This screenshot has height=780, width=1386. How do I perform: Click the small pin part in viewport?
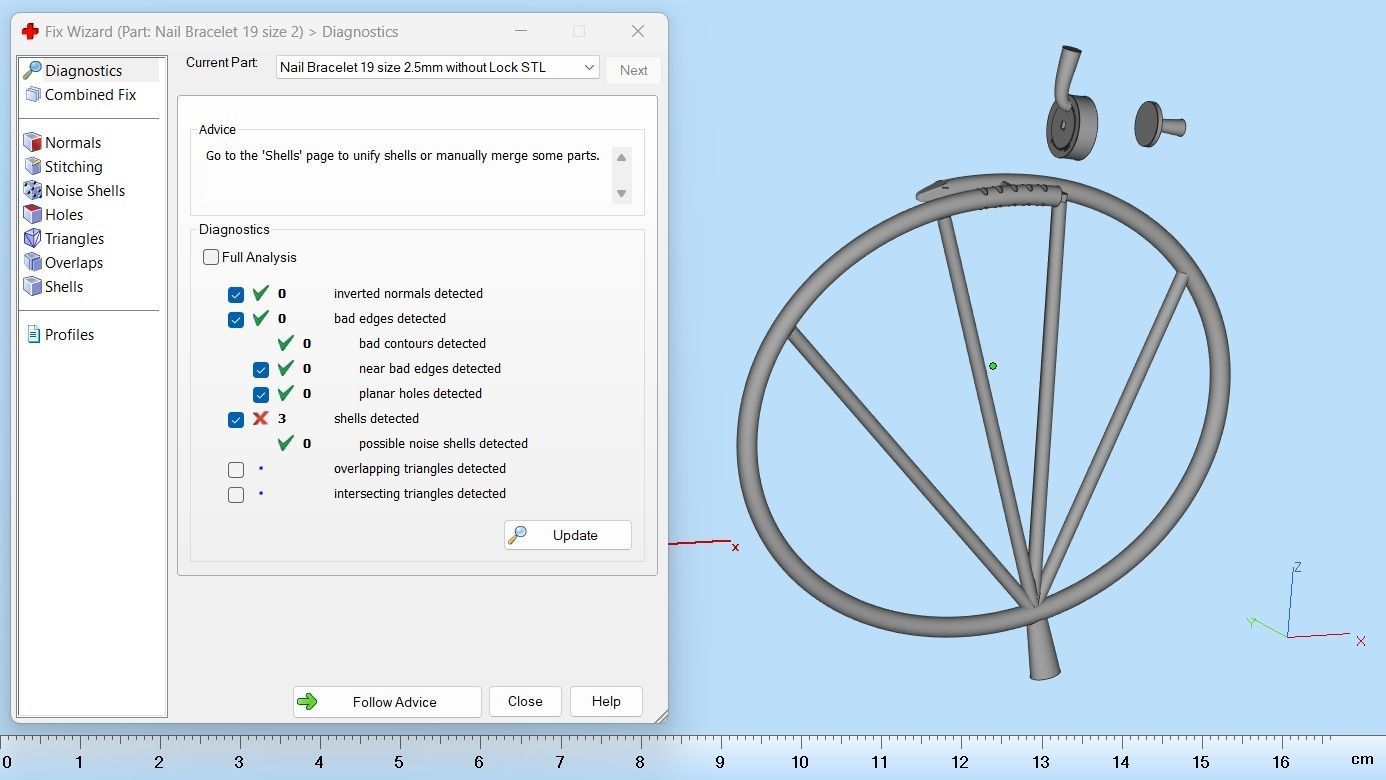pyautogui.click(x=1159, y=124)
